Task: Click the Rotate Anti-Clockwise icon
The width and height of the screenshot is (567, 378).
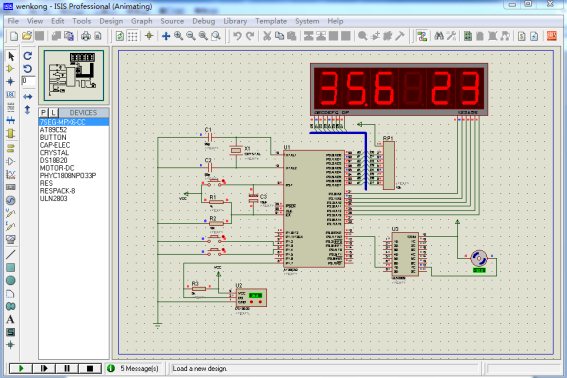Action: point(27,69)
